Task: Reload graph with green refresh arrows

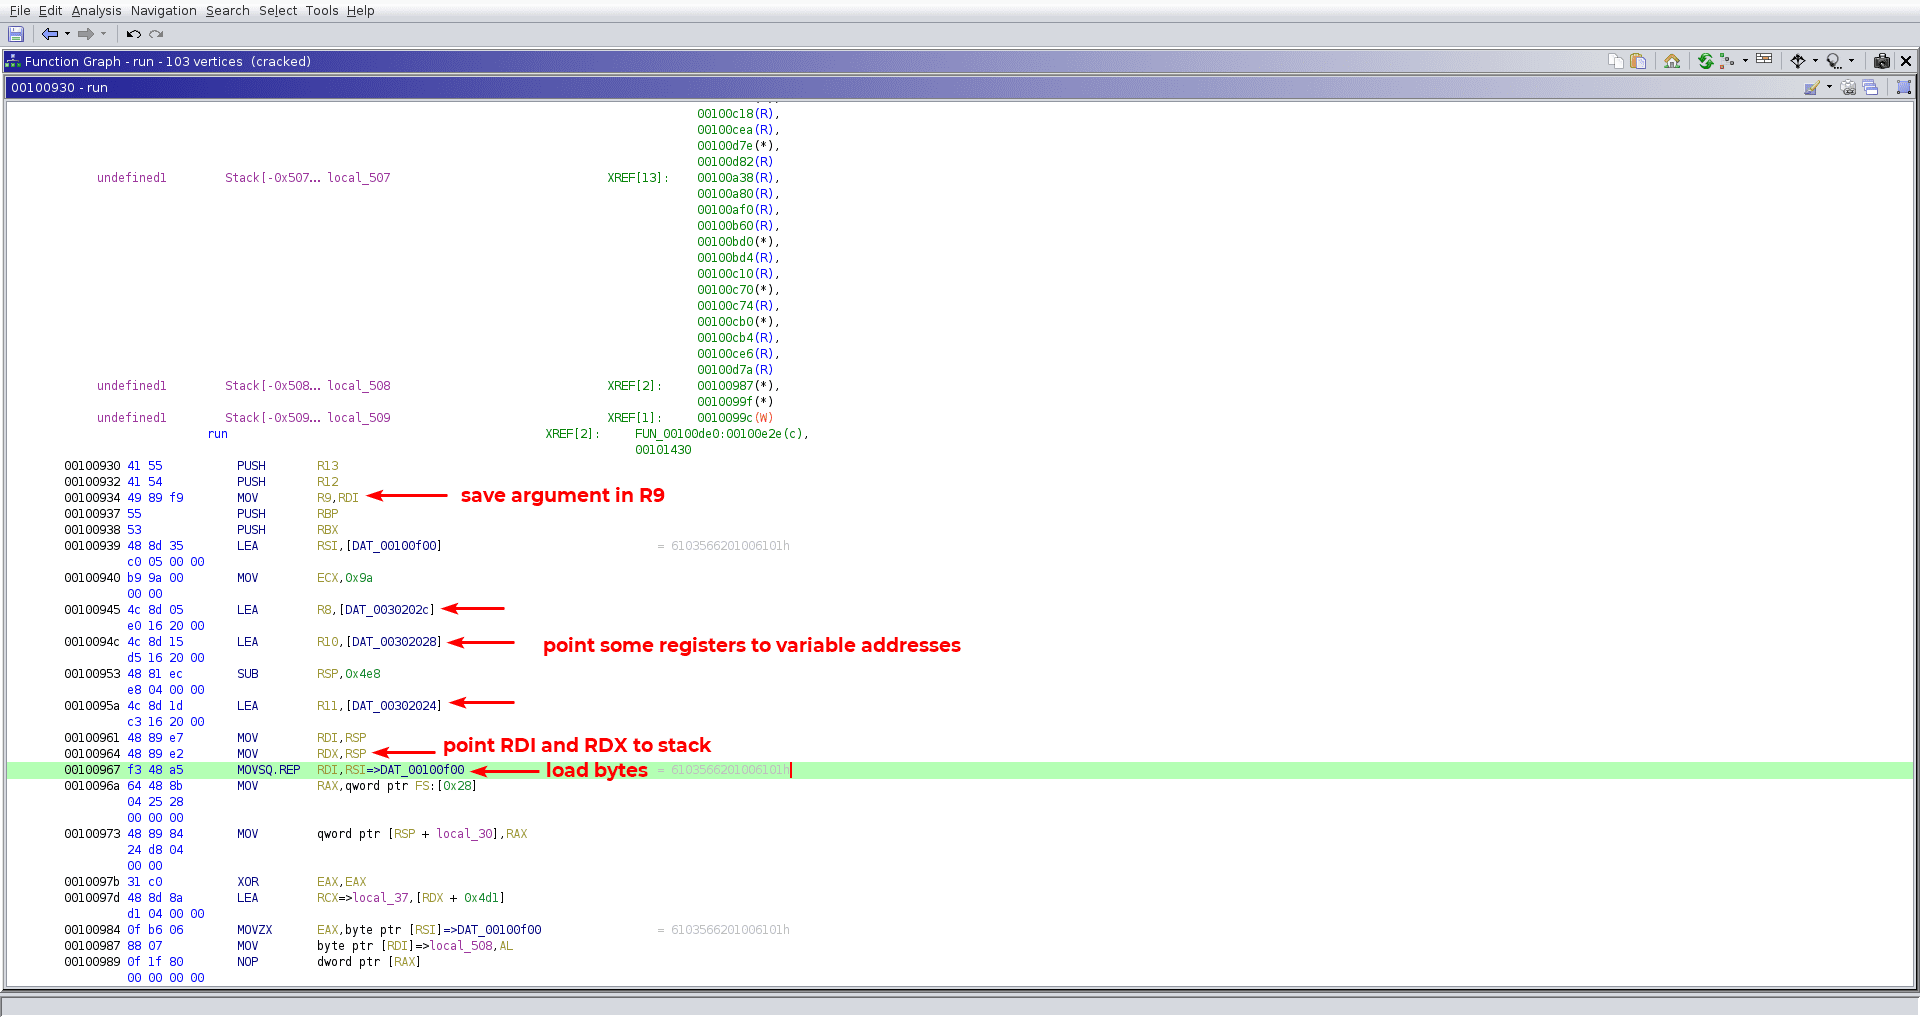Action: (1706, 61)
